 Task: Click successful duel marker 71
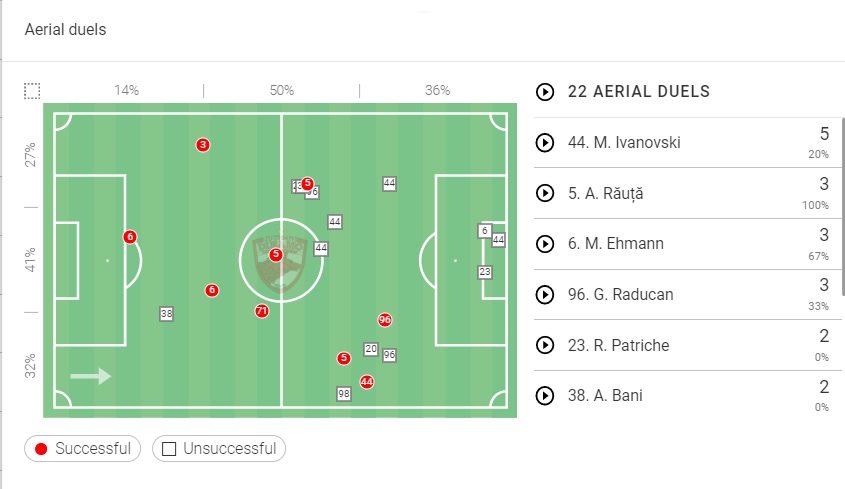[262, 311]
